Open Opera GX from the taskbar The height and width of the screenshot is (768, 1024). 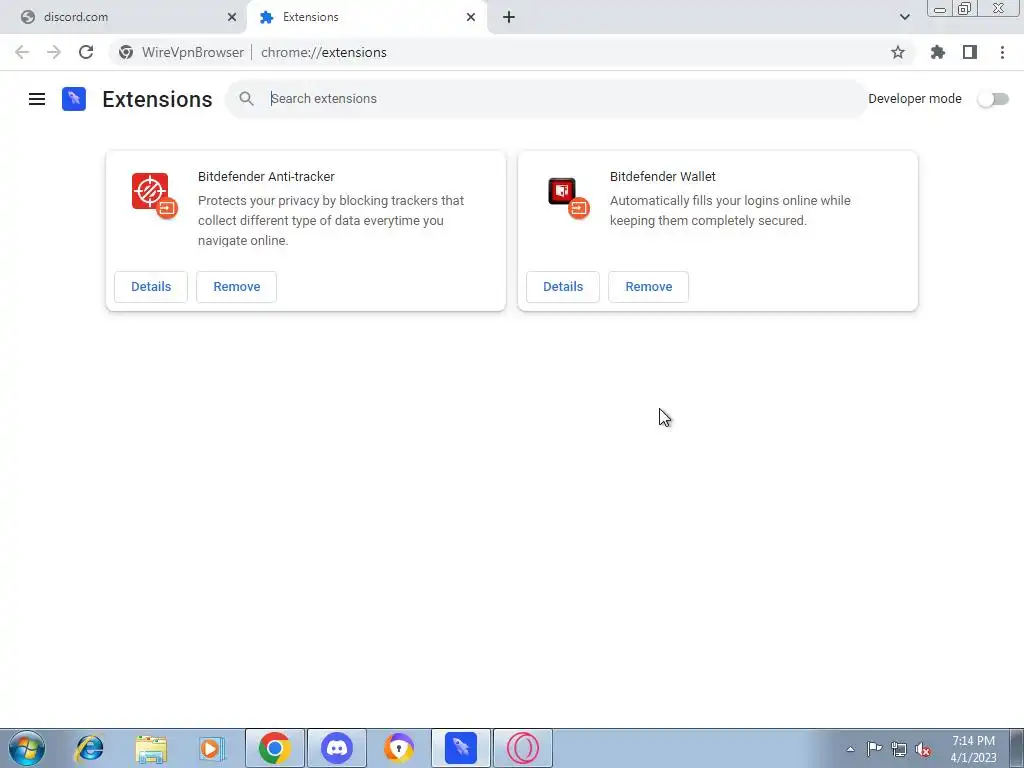click(522, 748)
